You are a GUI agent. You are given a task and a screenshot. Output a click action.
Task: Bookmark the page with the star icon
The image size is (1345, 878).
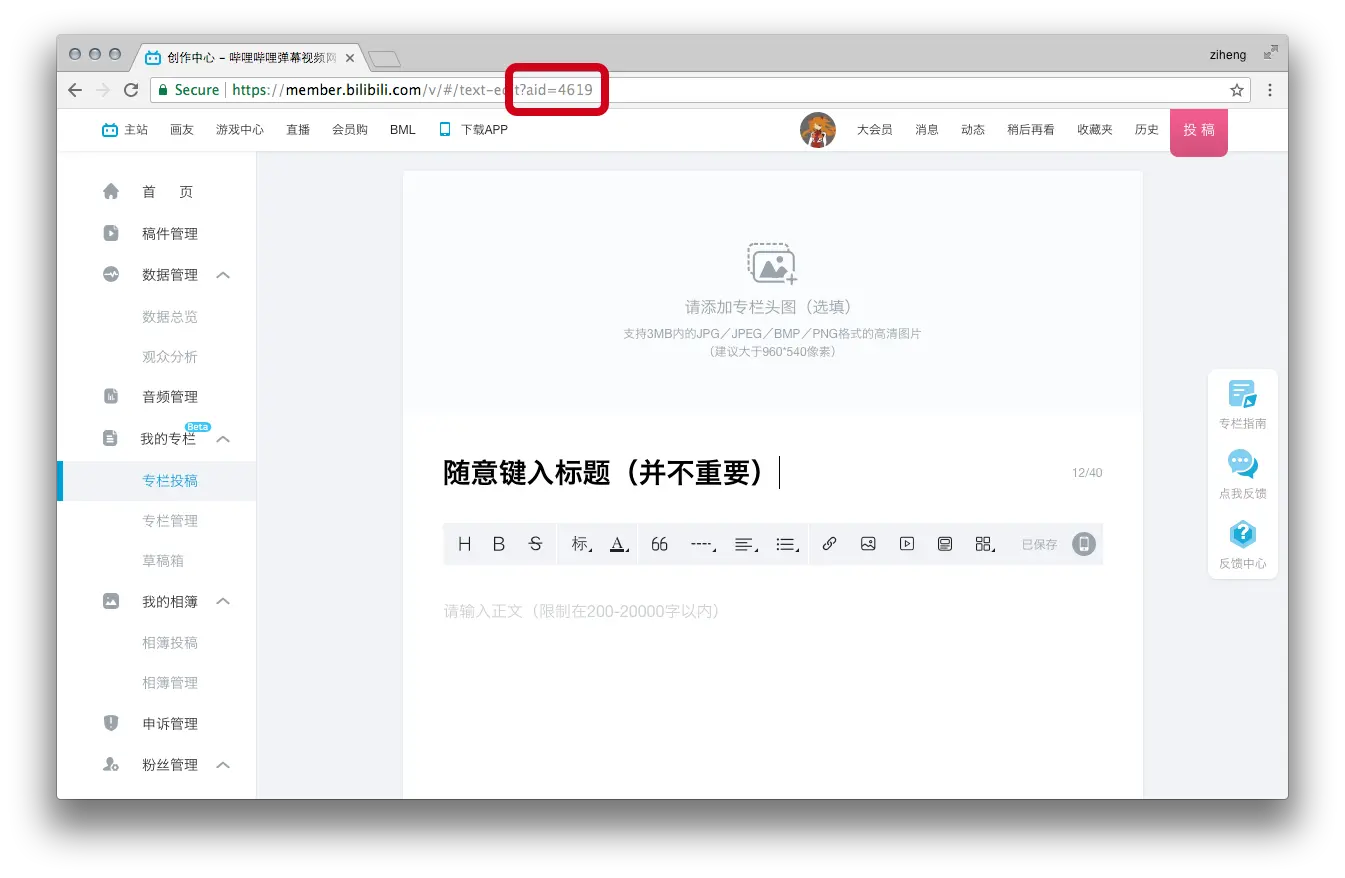pyautogui.click(x=1237, y=90)
